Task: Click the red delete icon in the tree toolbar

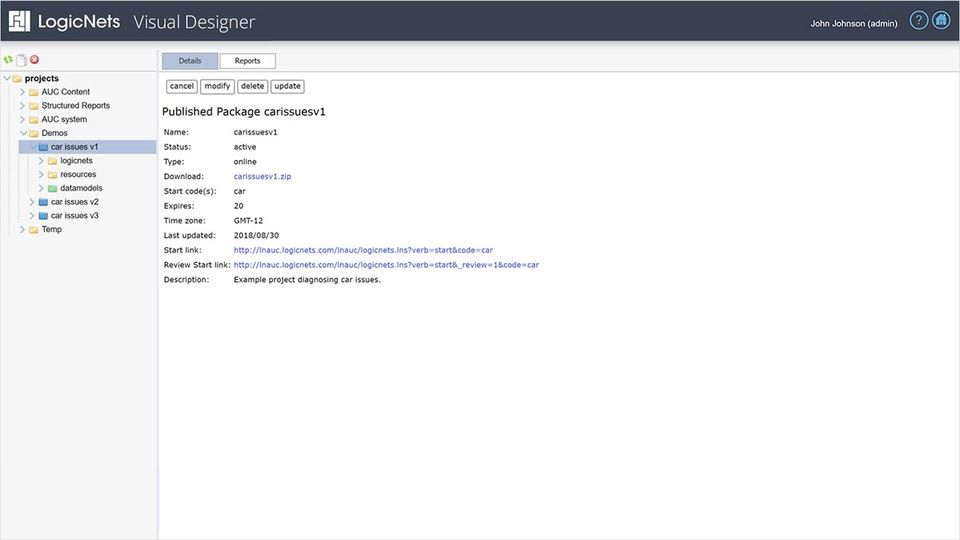Action: click(35, 59)
